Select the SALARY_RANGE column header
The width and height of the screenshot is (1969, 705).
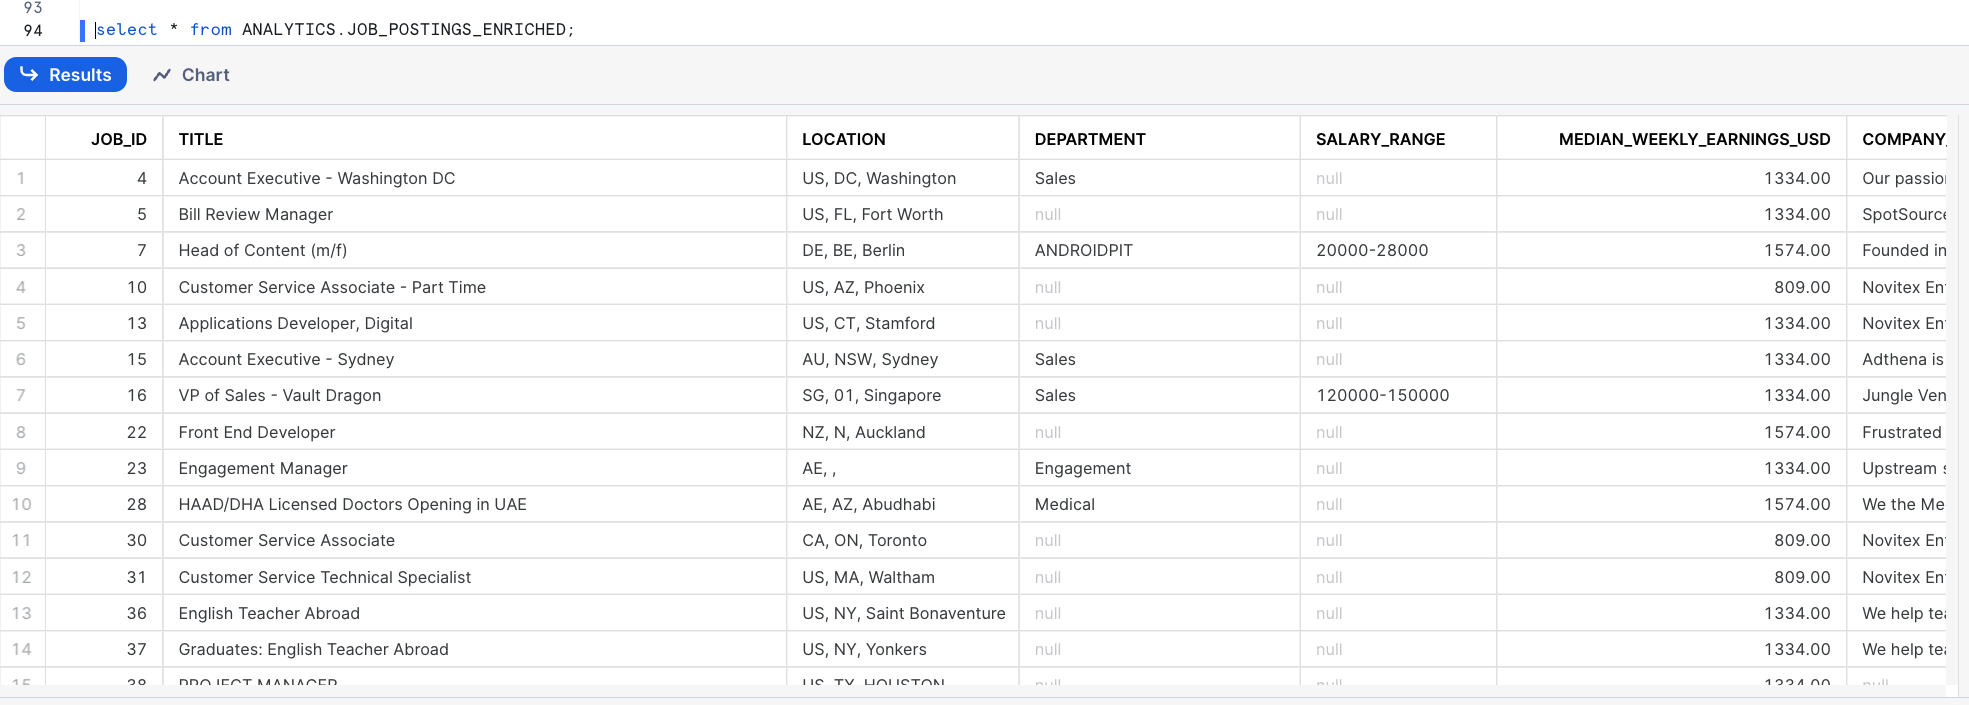[x=1380, y=139]
